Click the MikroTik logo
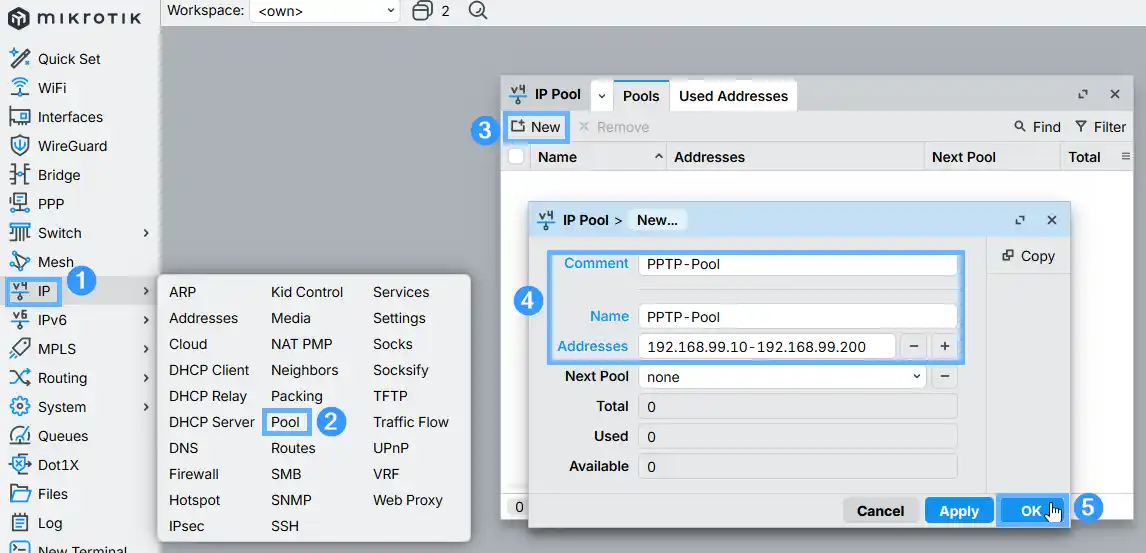Screen dimensions: 1146x553 pos(74,18)
